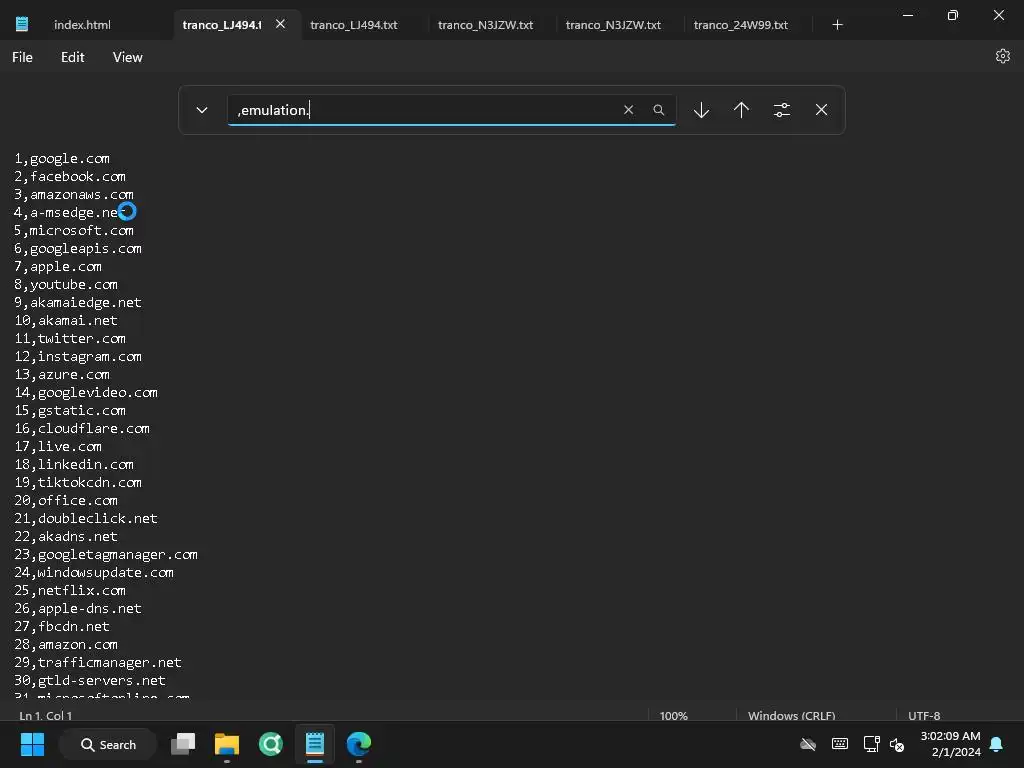Click the Notepad app icon in title bar
This screenshot has height=768, width=1024.
click(22, 24)
